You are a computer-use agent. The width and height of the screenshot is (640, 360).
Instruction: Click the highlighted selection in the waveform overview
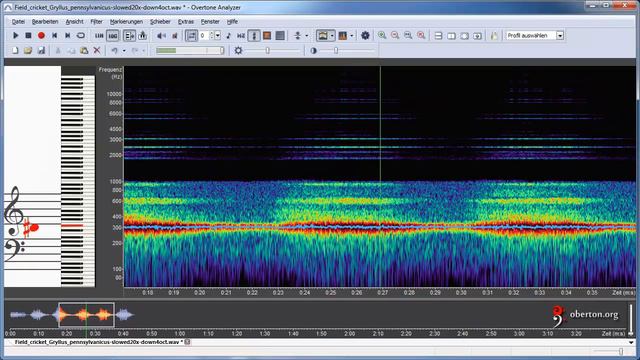87,315
